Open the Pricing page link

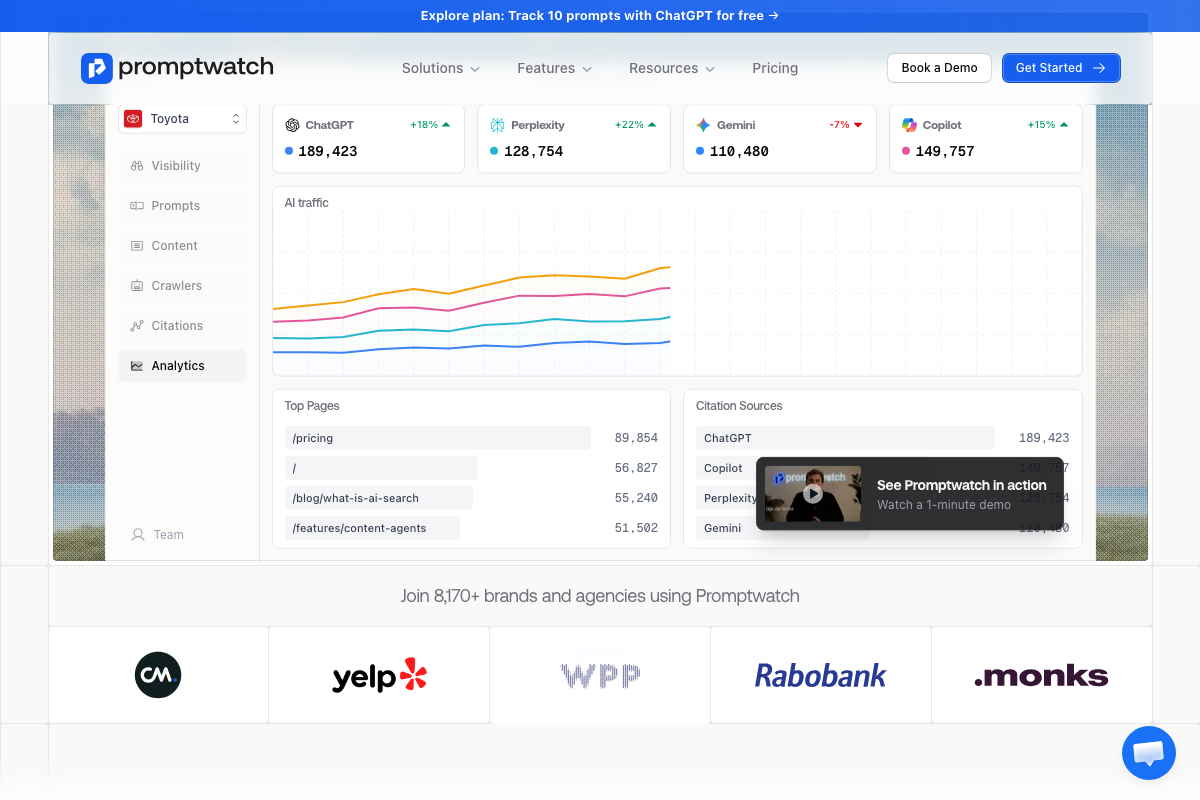(775, 68)
